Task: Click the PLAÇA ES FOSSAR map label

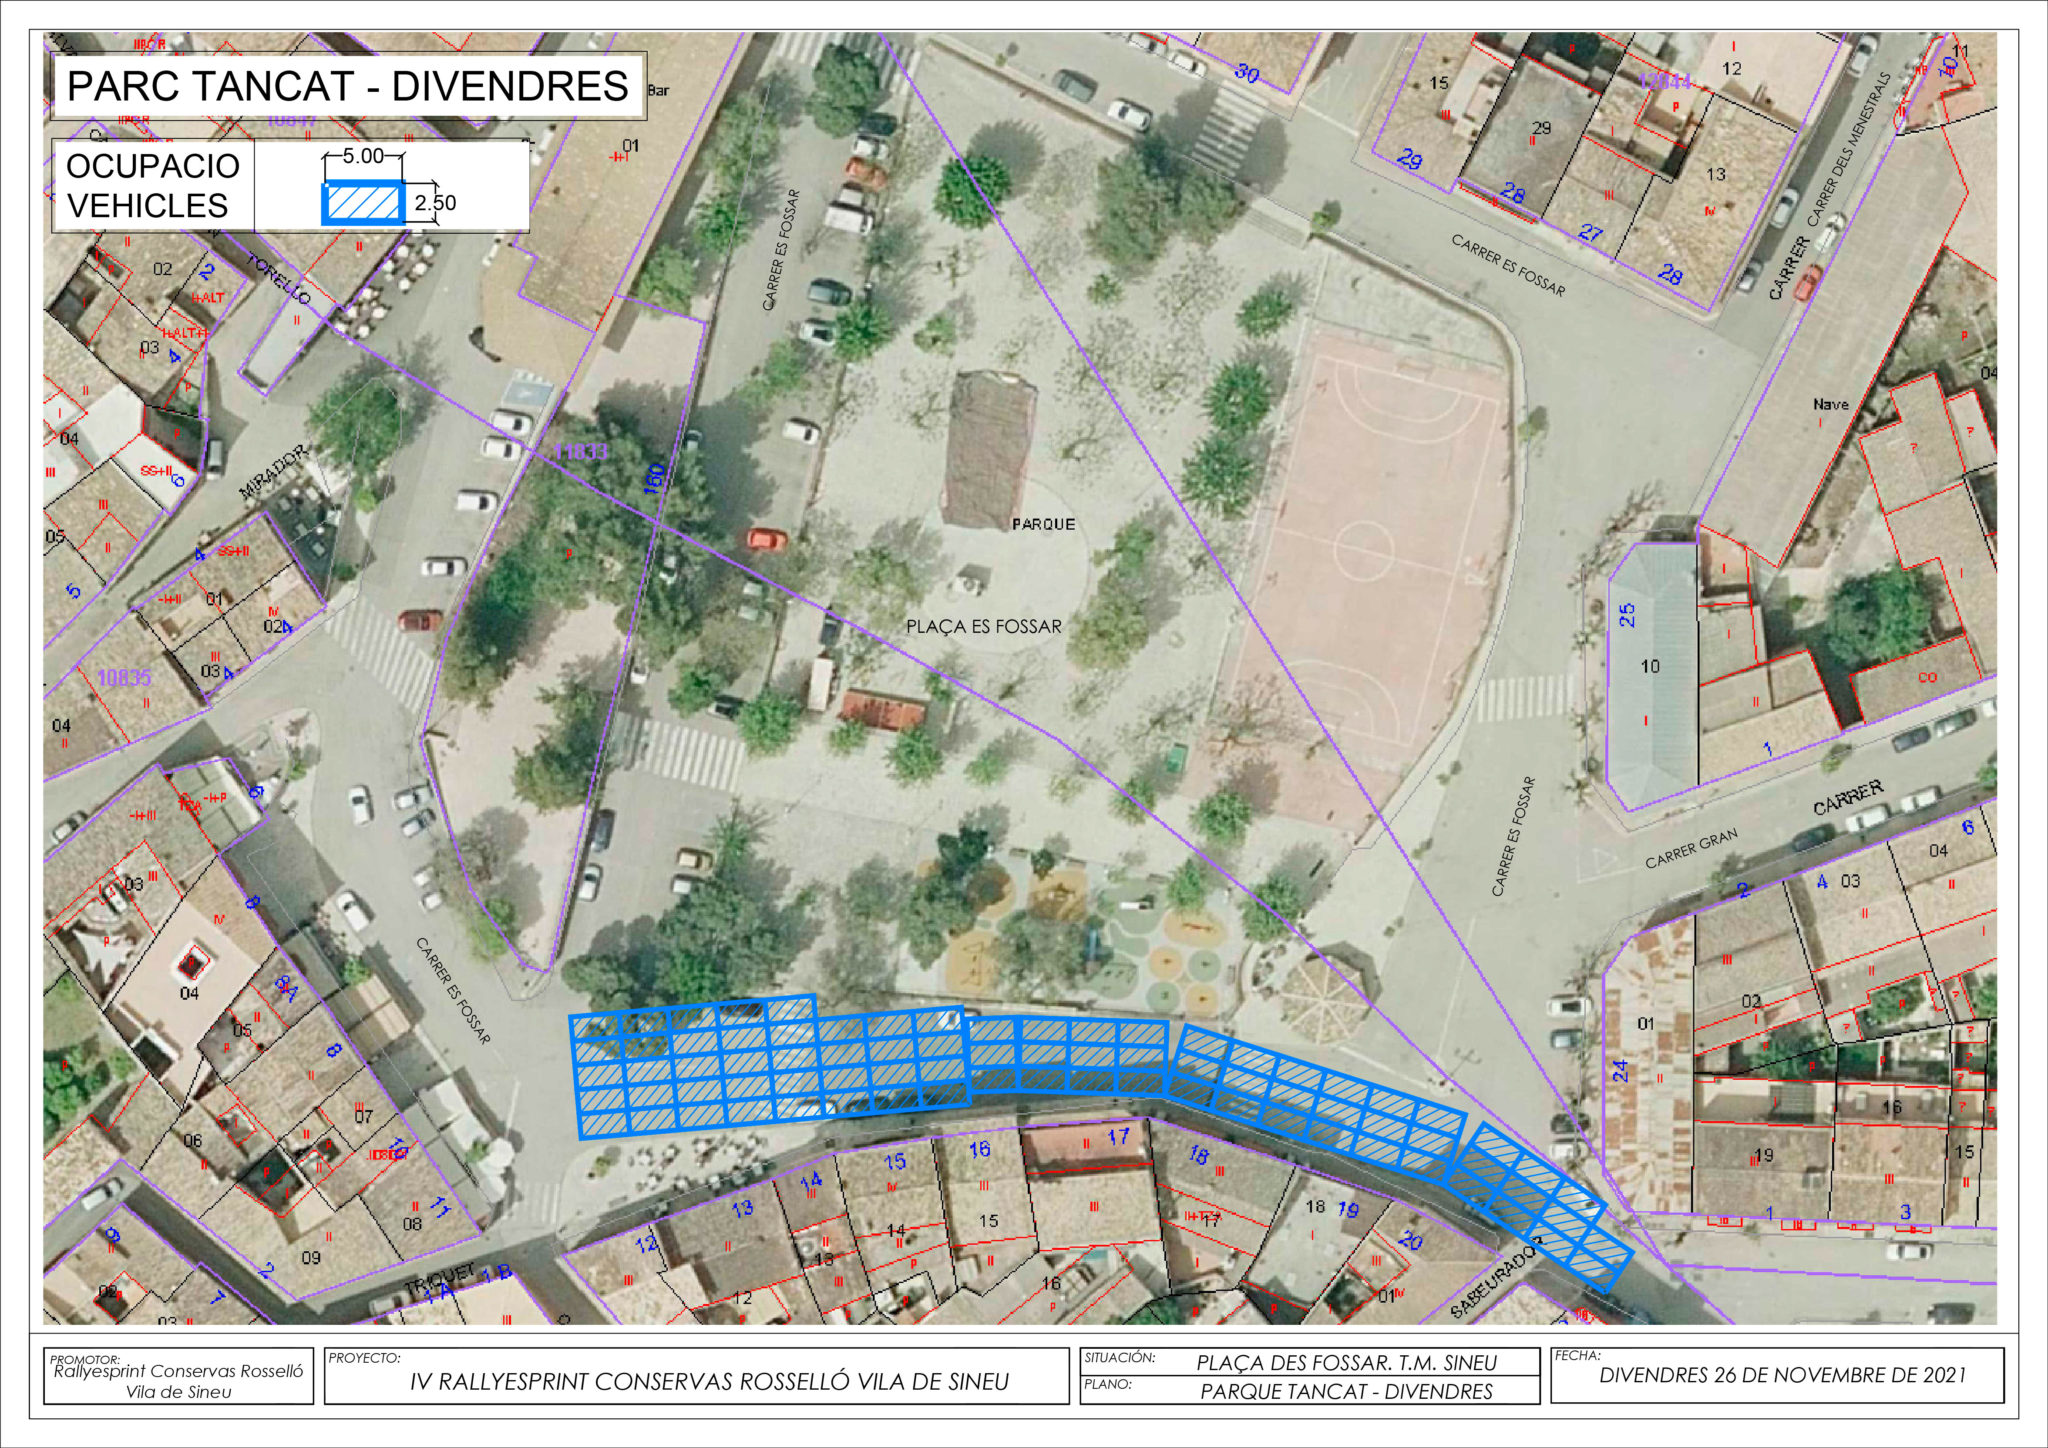Action: tap(983, 627)
